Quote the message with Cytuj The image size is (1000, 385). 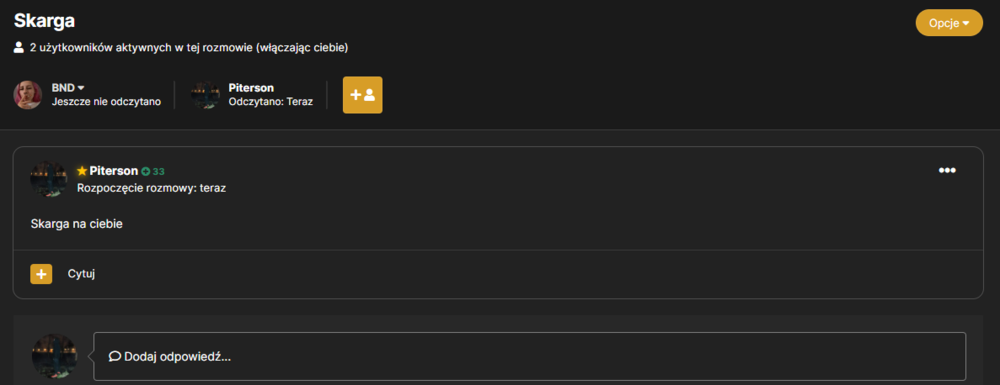82,274
